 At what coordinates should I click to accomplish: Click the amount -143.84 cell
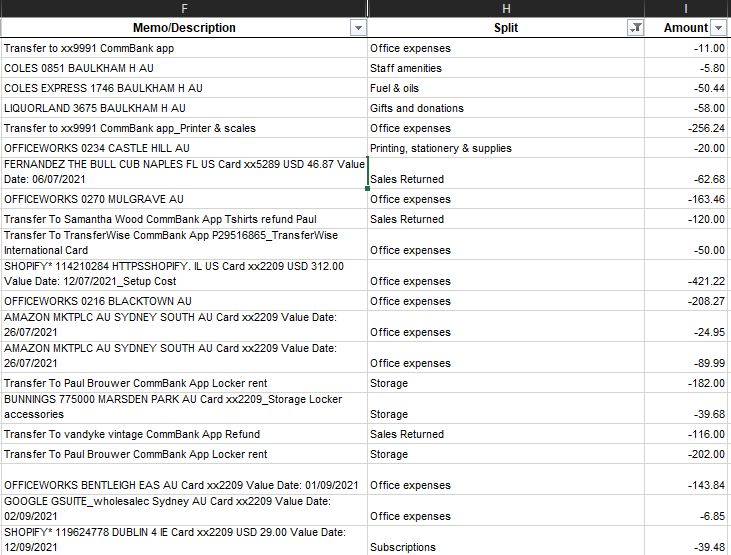pyautogui.click(x=686, y=479)
